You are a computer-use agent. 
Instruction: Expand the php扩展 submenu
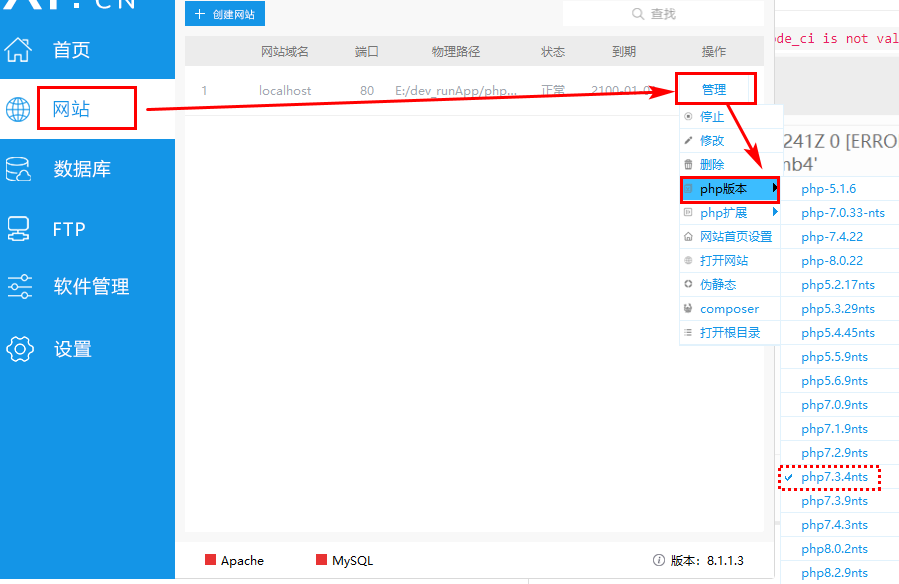[x=730, y=213]
